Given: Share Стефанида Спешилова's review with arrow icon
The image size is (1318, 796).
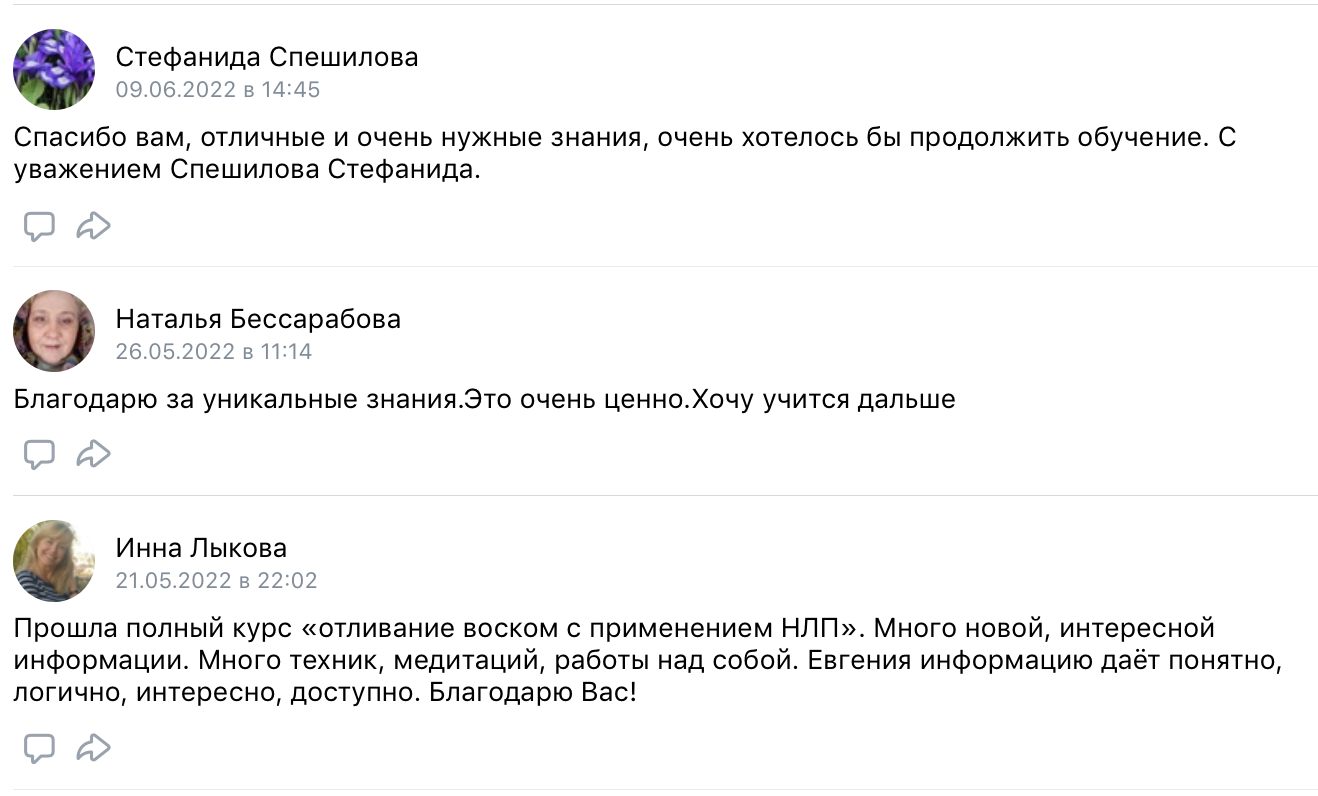Looking at the screenshot, I should (x=93, y=226).
